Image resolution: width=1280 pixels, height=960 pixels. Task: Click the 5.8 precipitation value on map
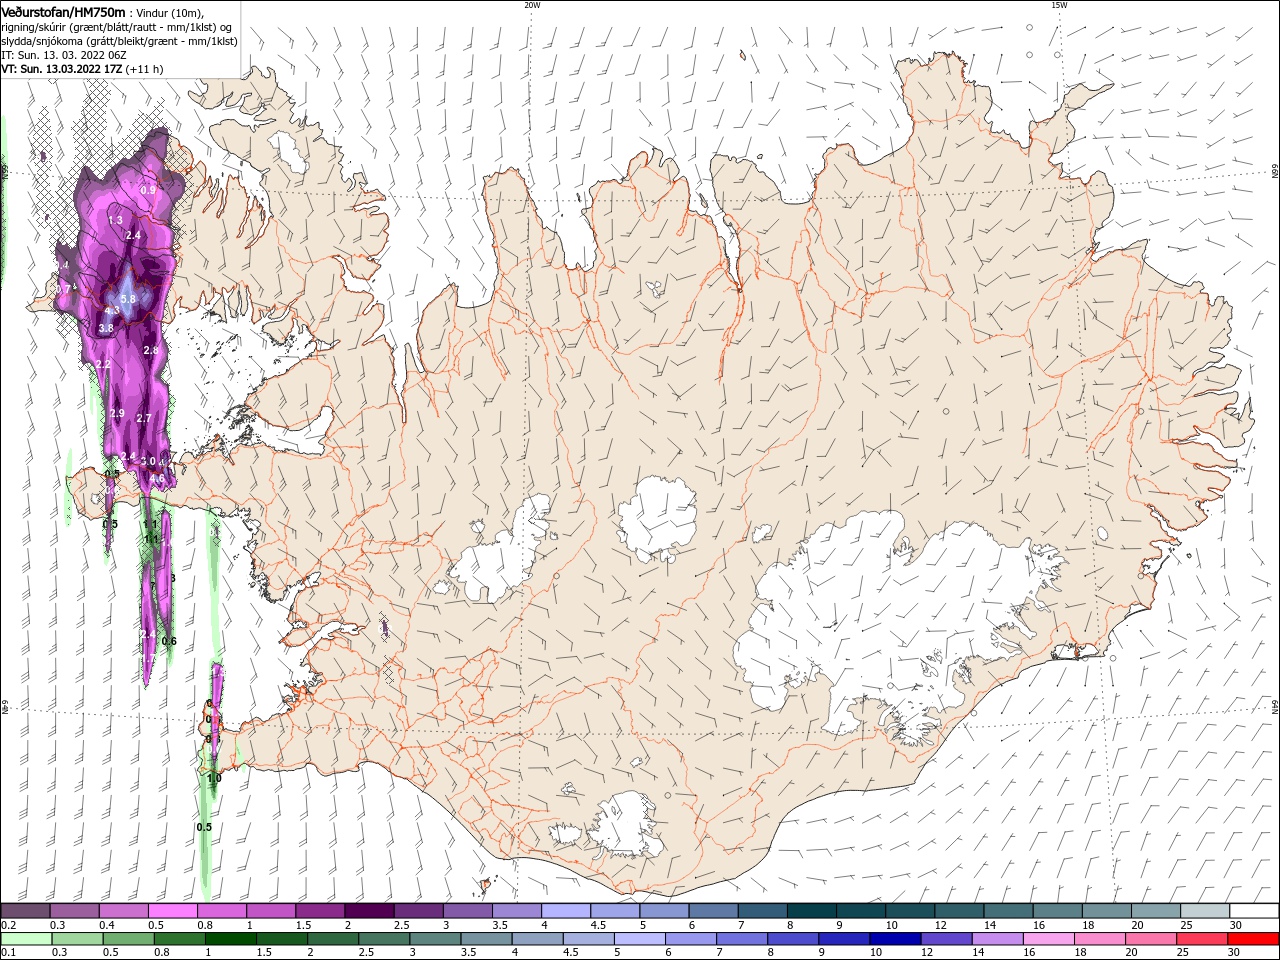[128, 299]
